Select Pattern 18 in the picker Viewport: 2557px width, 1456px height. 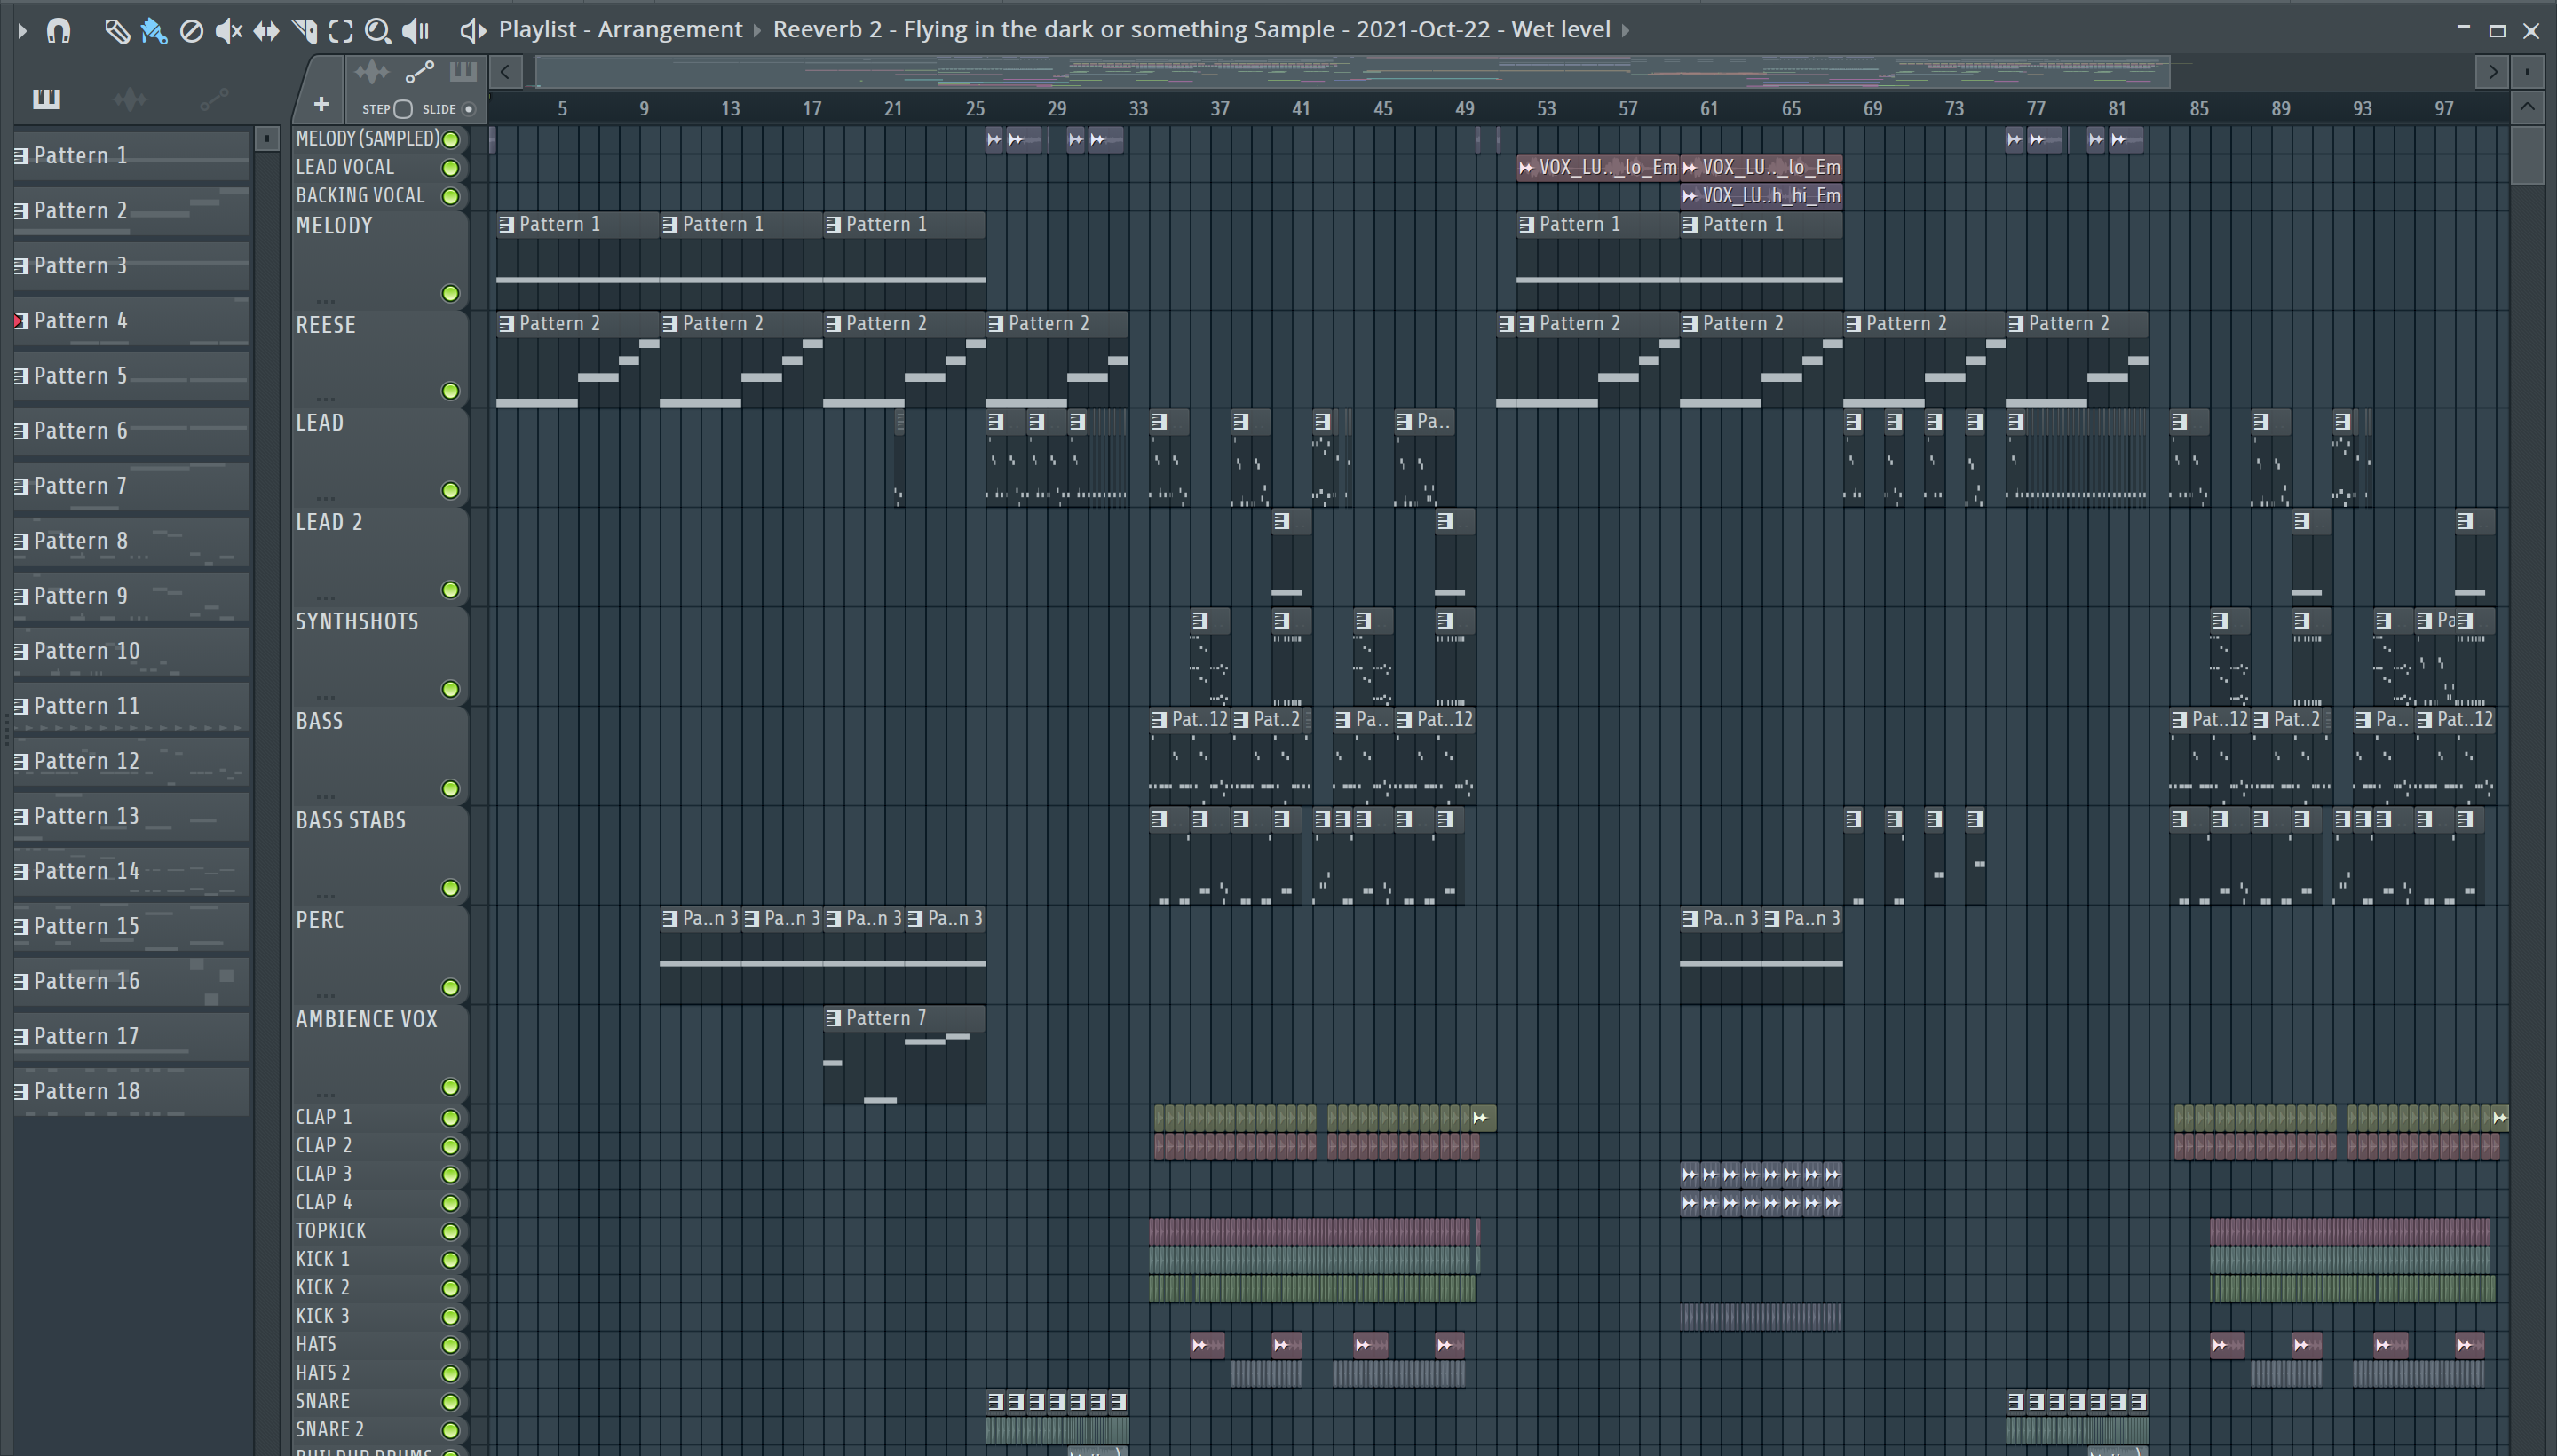pos(131,1091)
